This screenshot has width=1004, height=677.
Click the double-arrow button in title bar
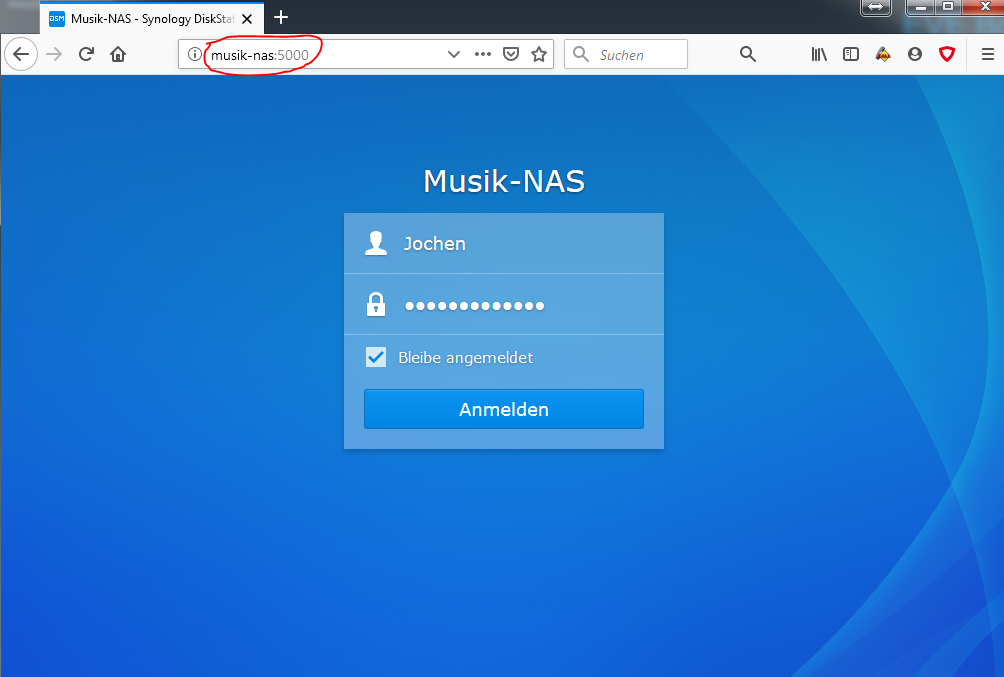tap(876, 7)
